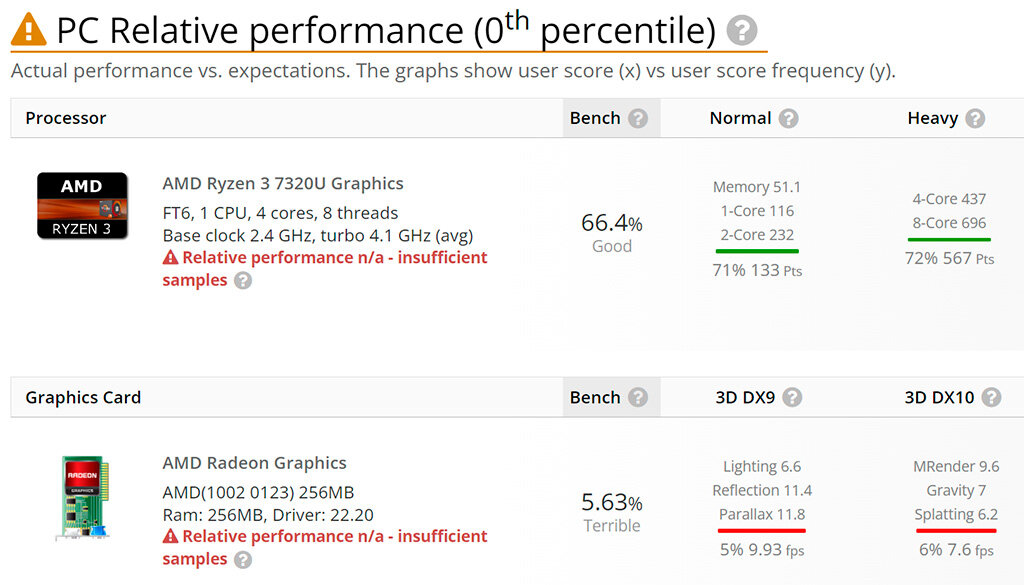Open the AMD Radeon Graphics product link
This screenshot has height=585, width=1024.
point(254,463)
